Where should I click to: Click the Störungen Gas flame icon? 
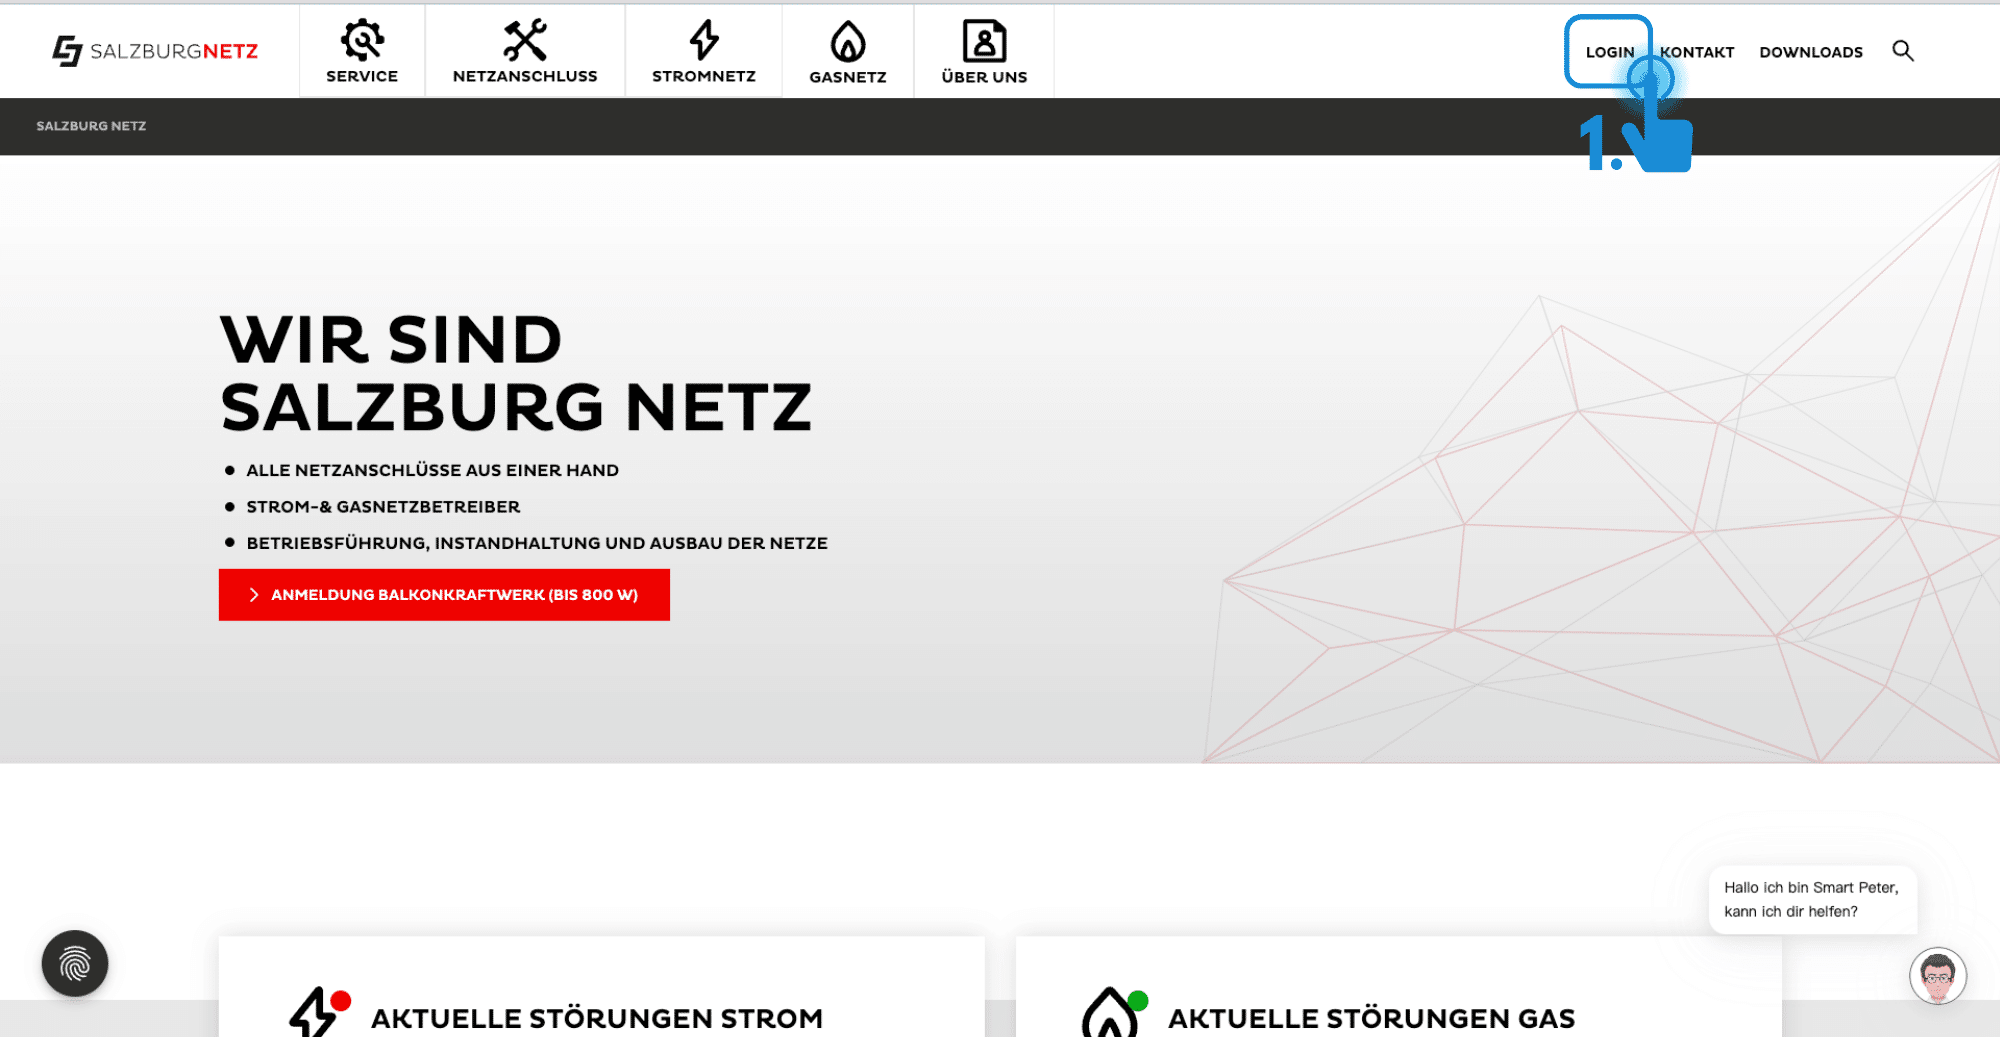(x=1113, y=1012)
